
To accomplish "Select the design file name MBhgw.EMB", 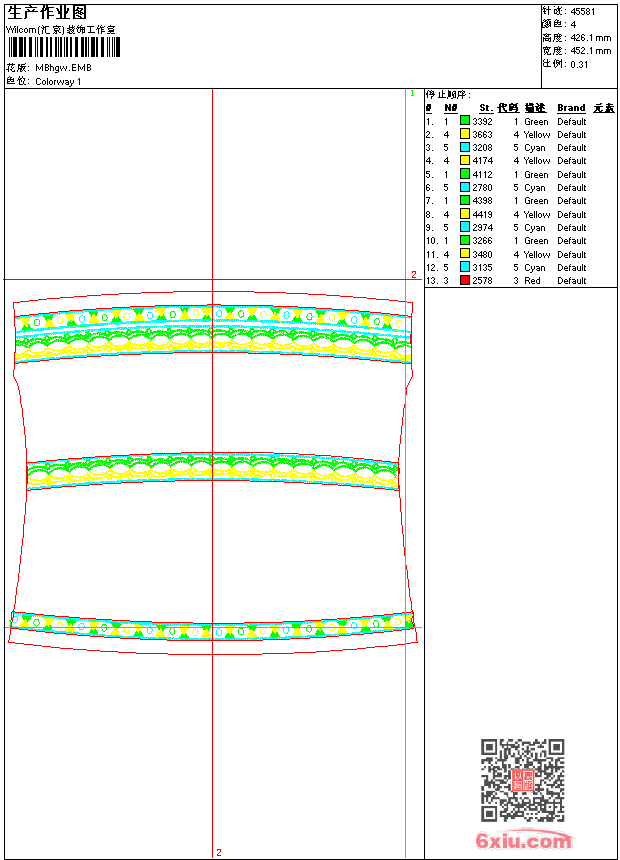I will coord(63,68).
